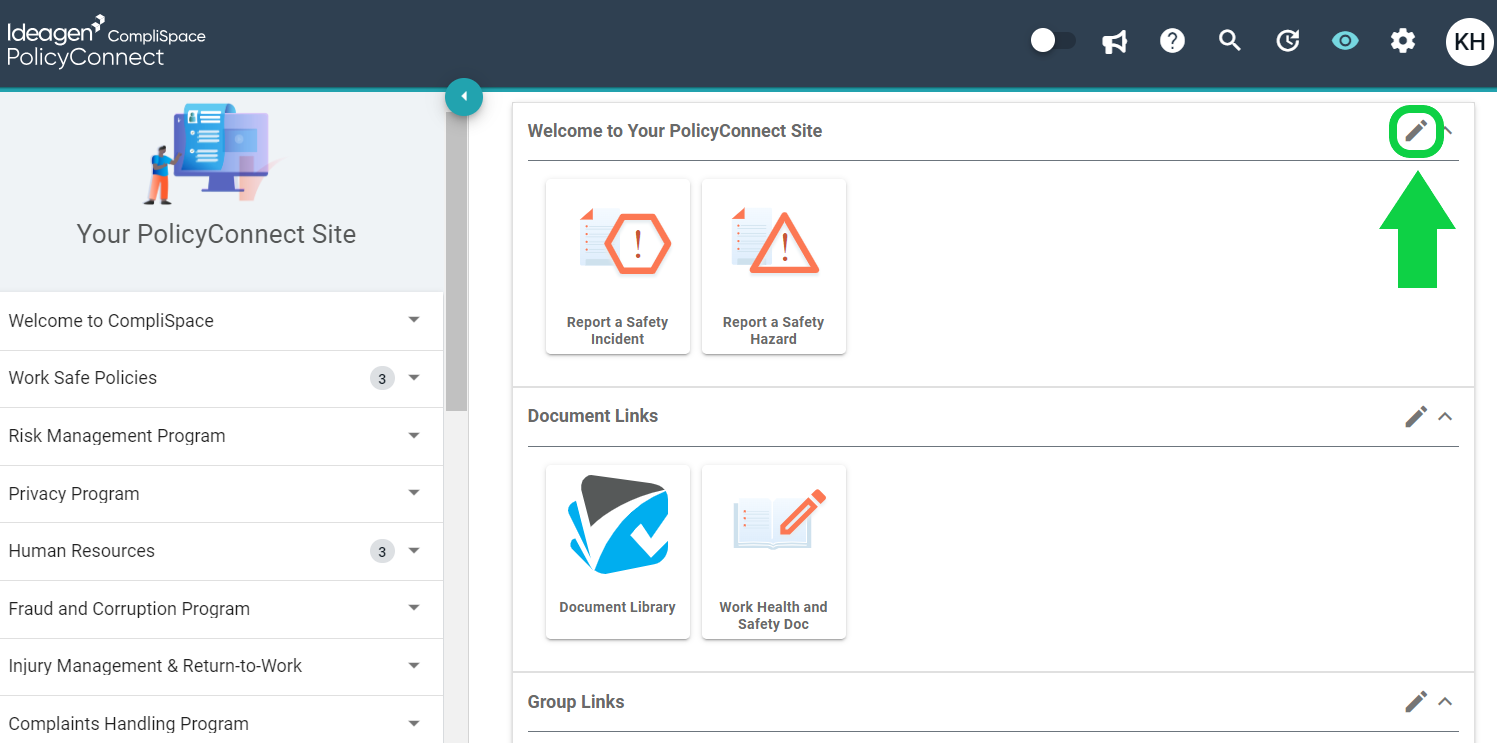Click the Human Resources count badge 3
This screenshot has height=743, width=1497.
click(382, 551)
